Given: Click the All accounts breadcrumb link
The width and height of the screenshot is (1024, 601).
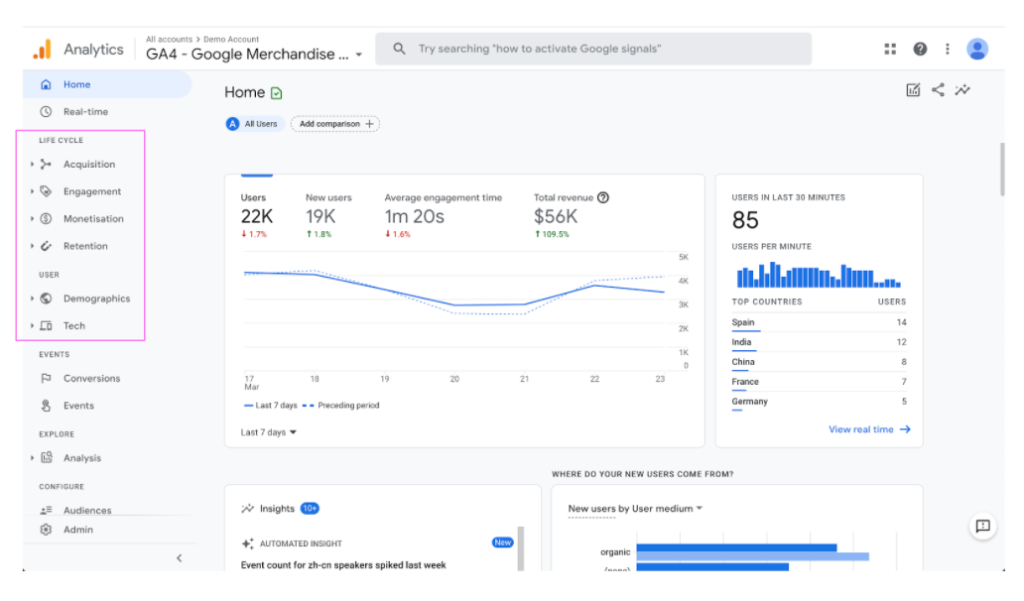Looking at the screenshot, I should [169, 39].
